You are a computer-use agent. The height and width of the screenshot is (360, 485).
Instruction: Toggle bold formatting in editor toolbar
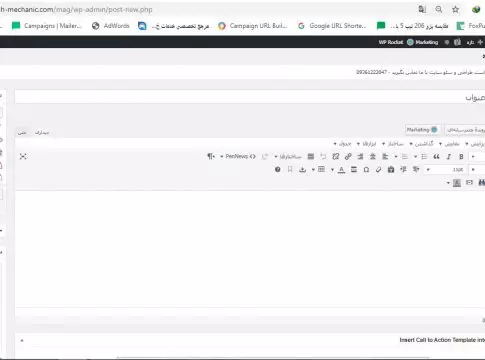[461, 157]
